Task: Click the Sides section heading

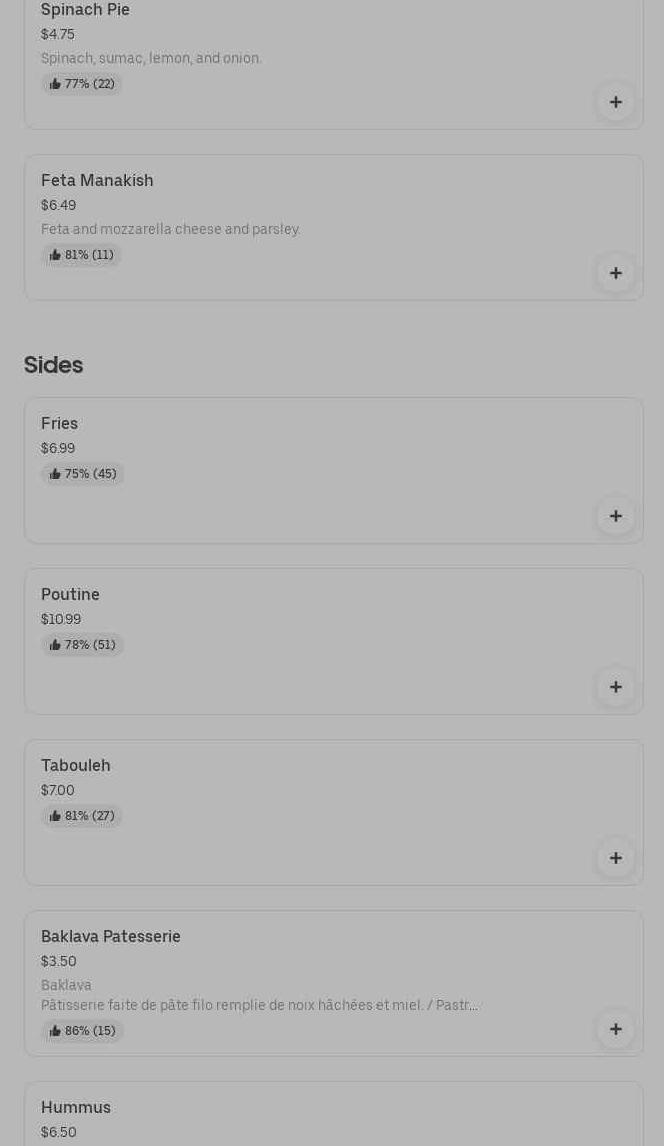Action: tap(53, 365)
